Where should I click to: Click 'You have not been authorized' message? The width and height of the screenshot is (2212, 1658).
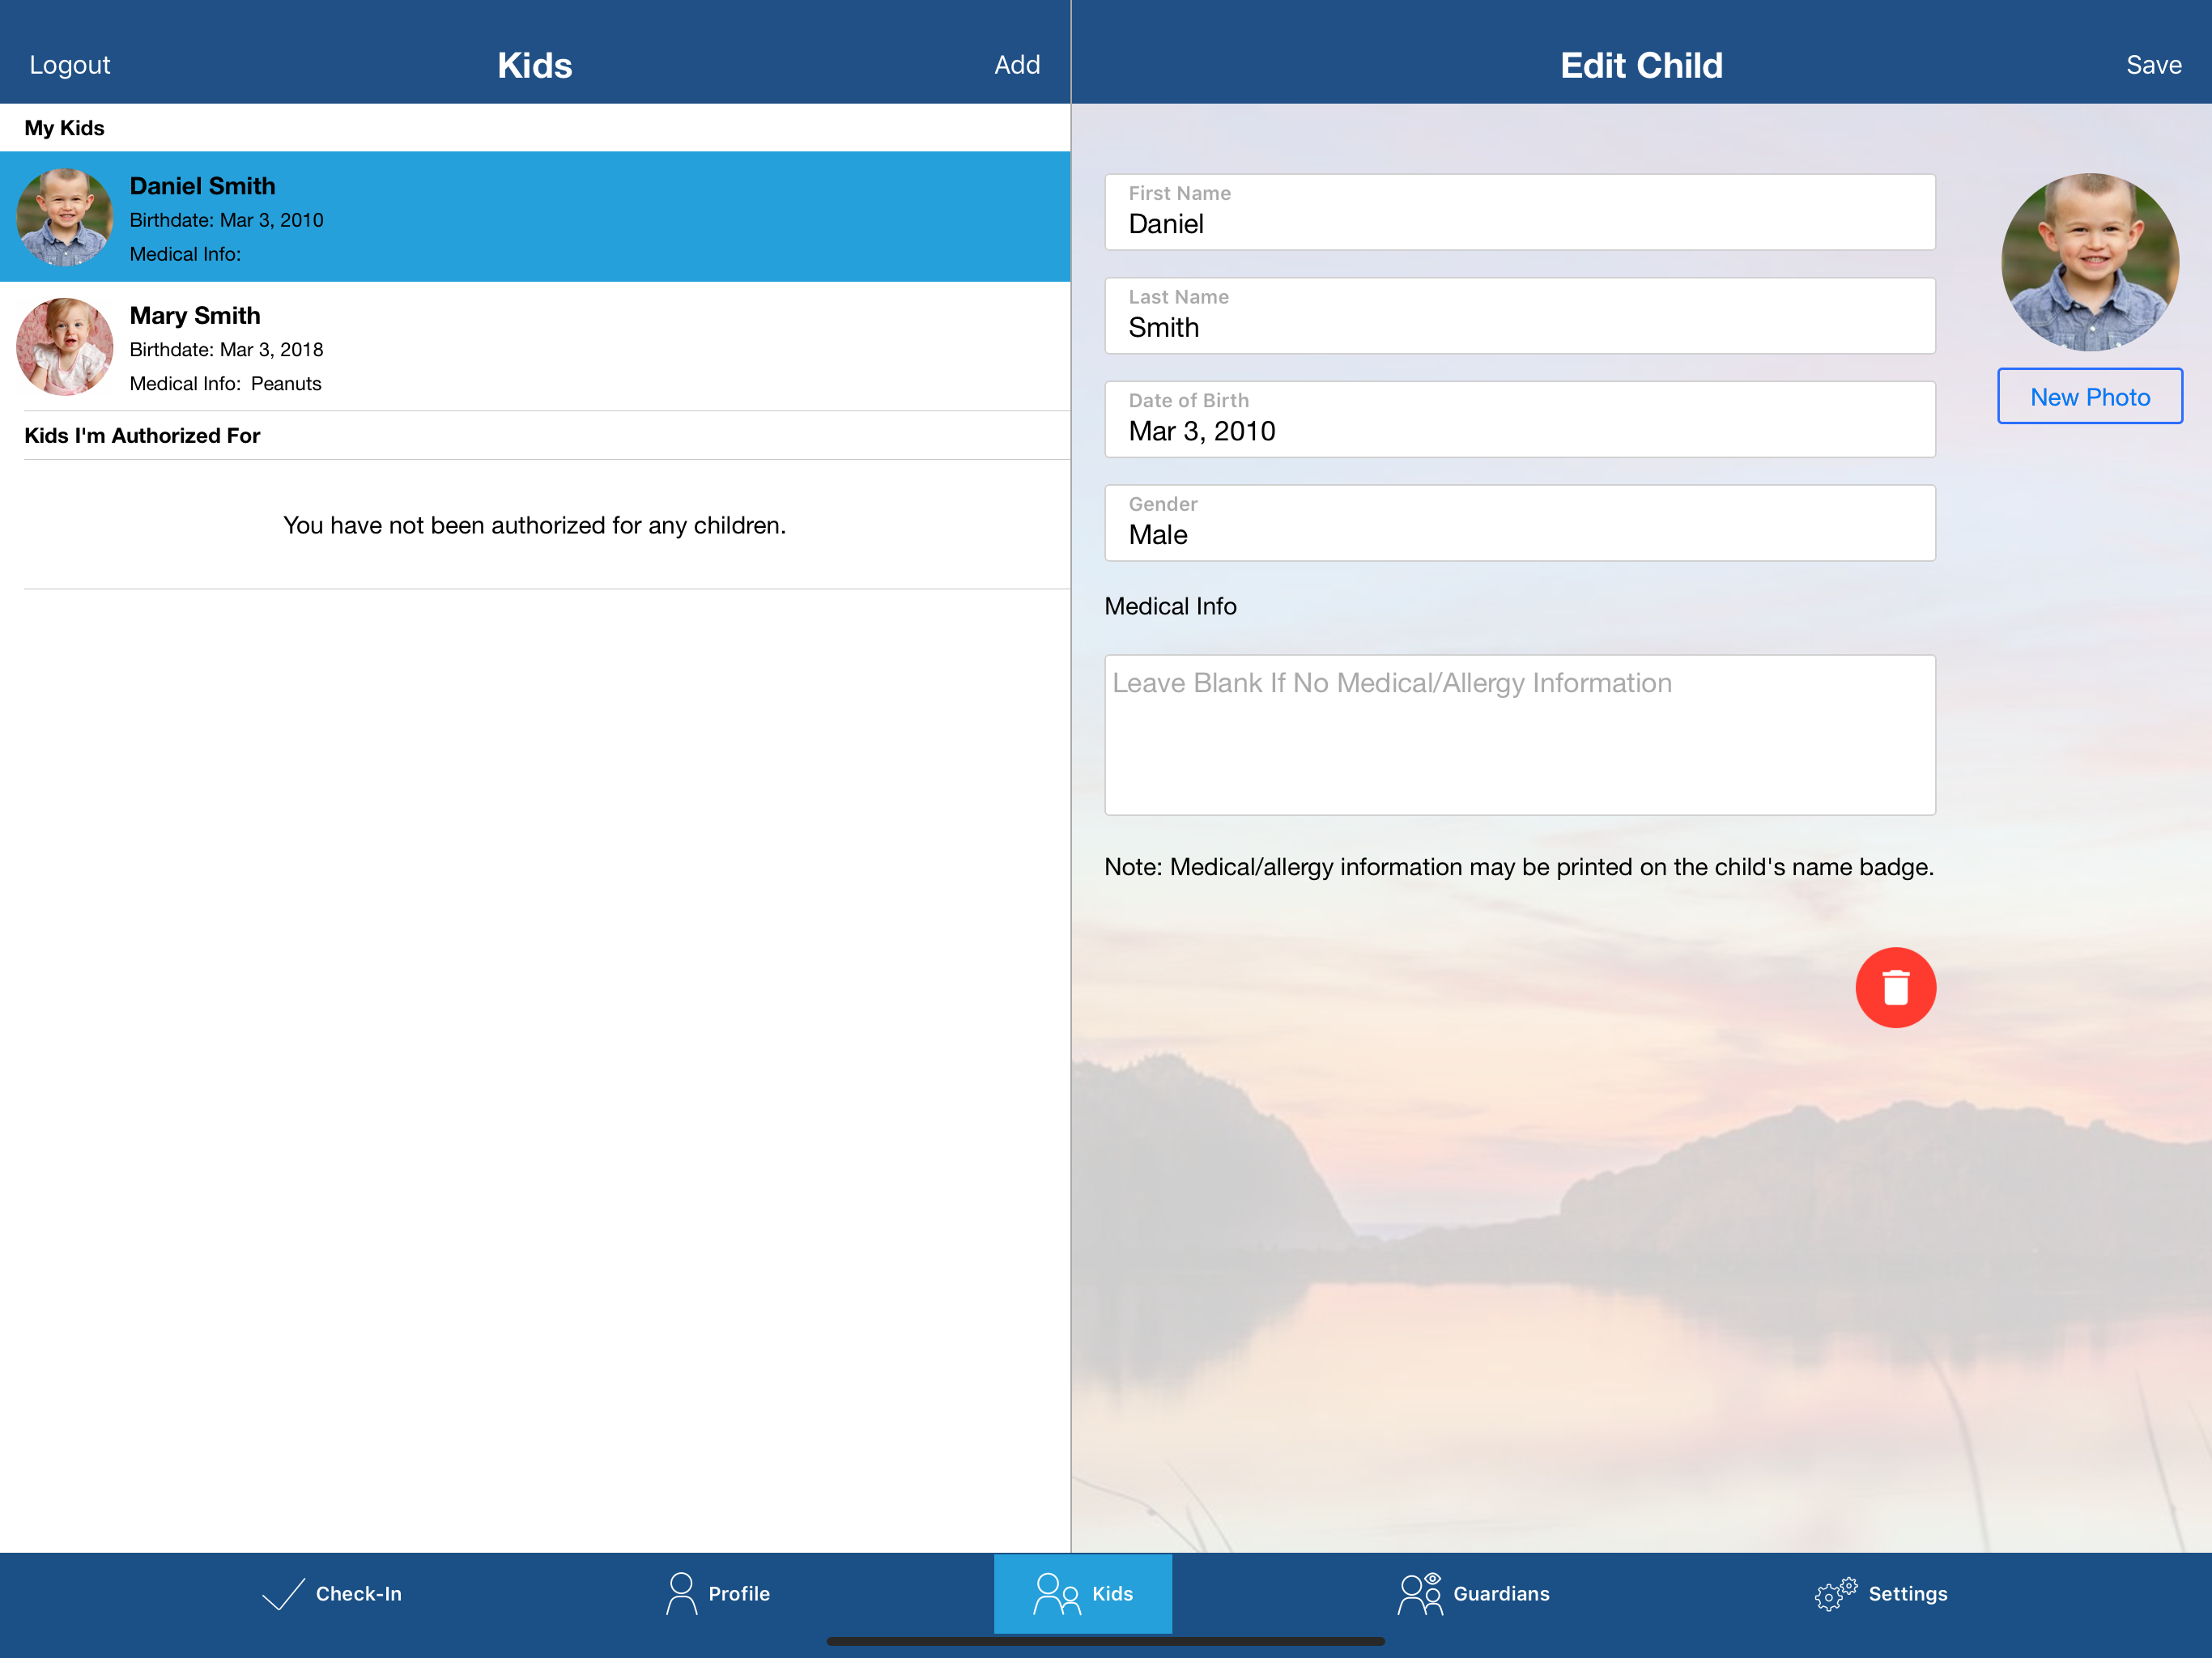tap(535, 525)
